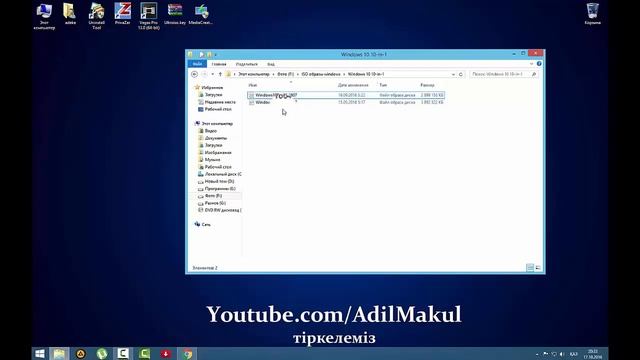640x360 pixels.
Task: Click the File Explorer taskbar icon
Action: 60,353
